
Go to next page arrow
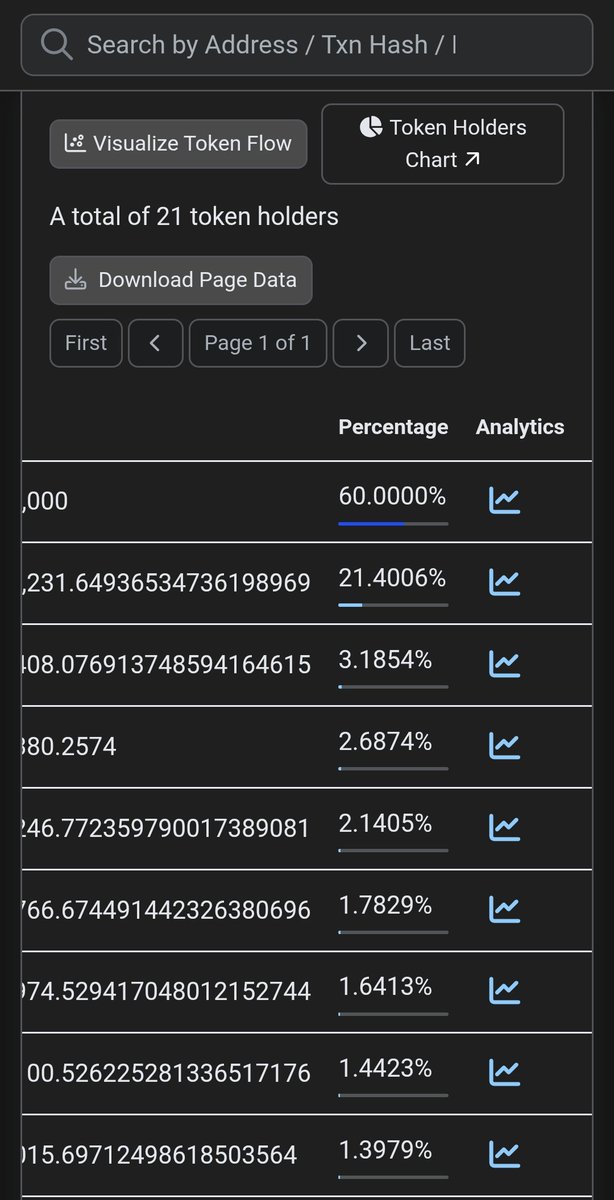coord(361,343)
